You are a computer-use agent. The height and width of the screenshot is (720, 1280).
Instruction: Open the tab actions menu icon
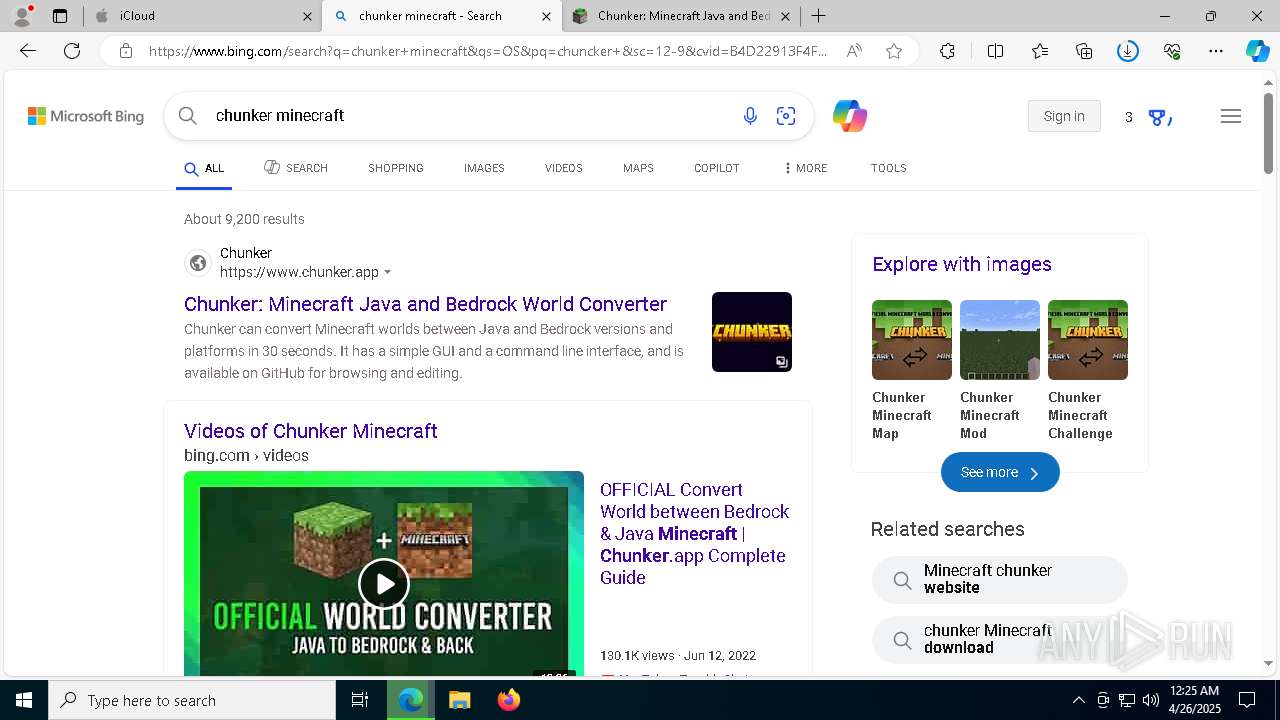tap(60, 16)
